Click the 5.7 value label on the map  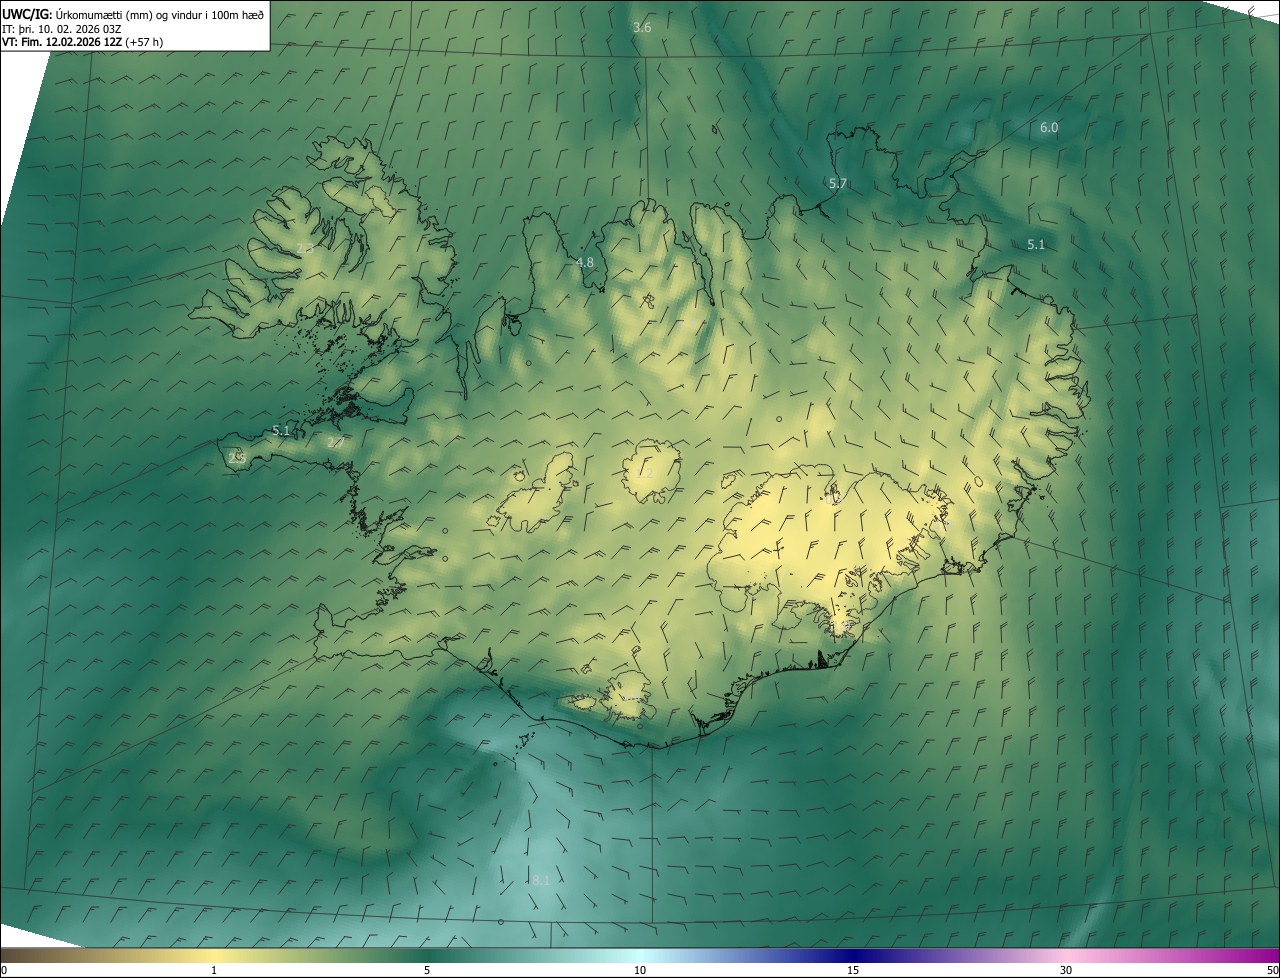pos(838,183)
